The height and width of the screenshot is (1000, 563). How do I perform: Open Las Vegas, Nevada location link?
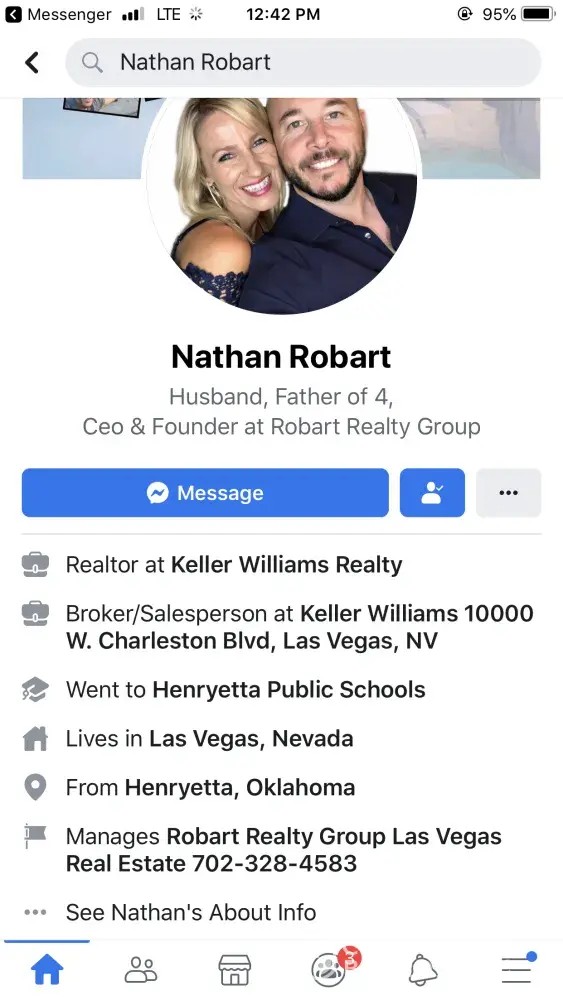point(251,739)
